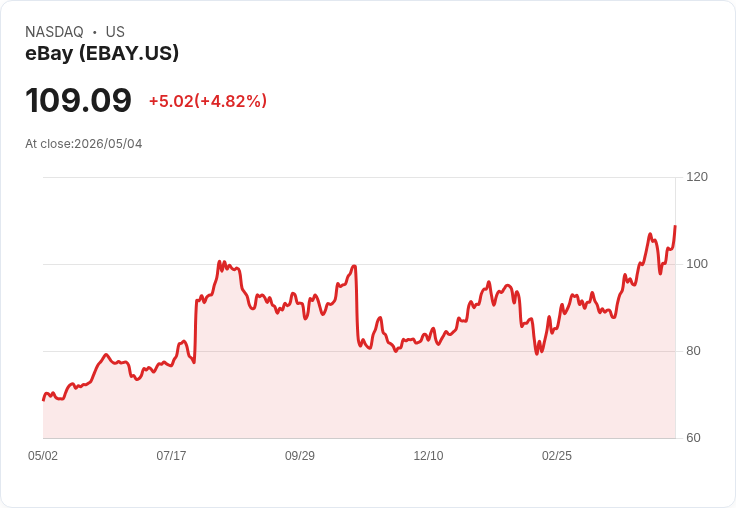Click the chart line's starting point near 05/02

point(44,400)
